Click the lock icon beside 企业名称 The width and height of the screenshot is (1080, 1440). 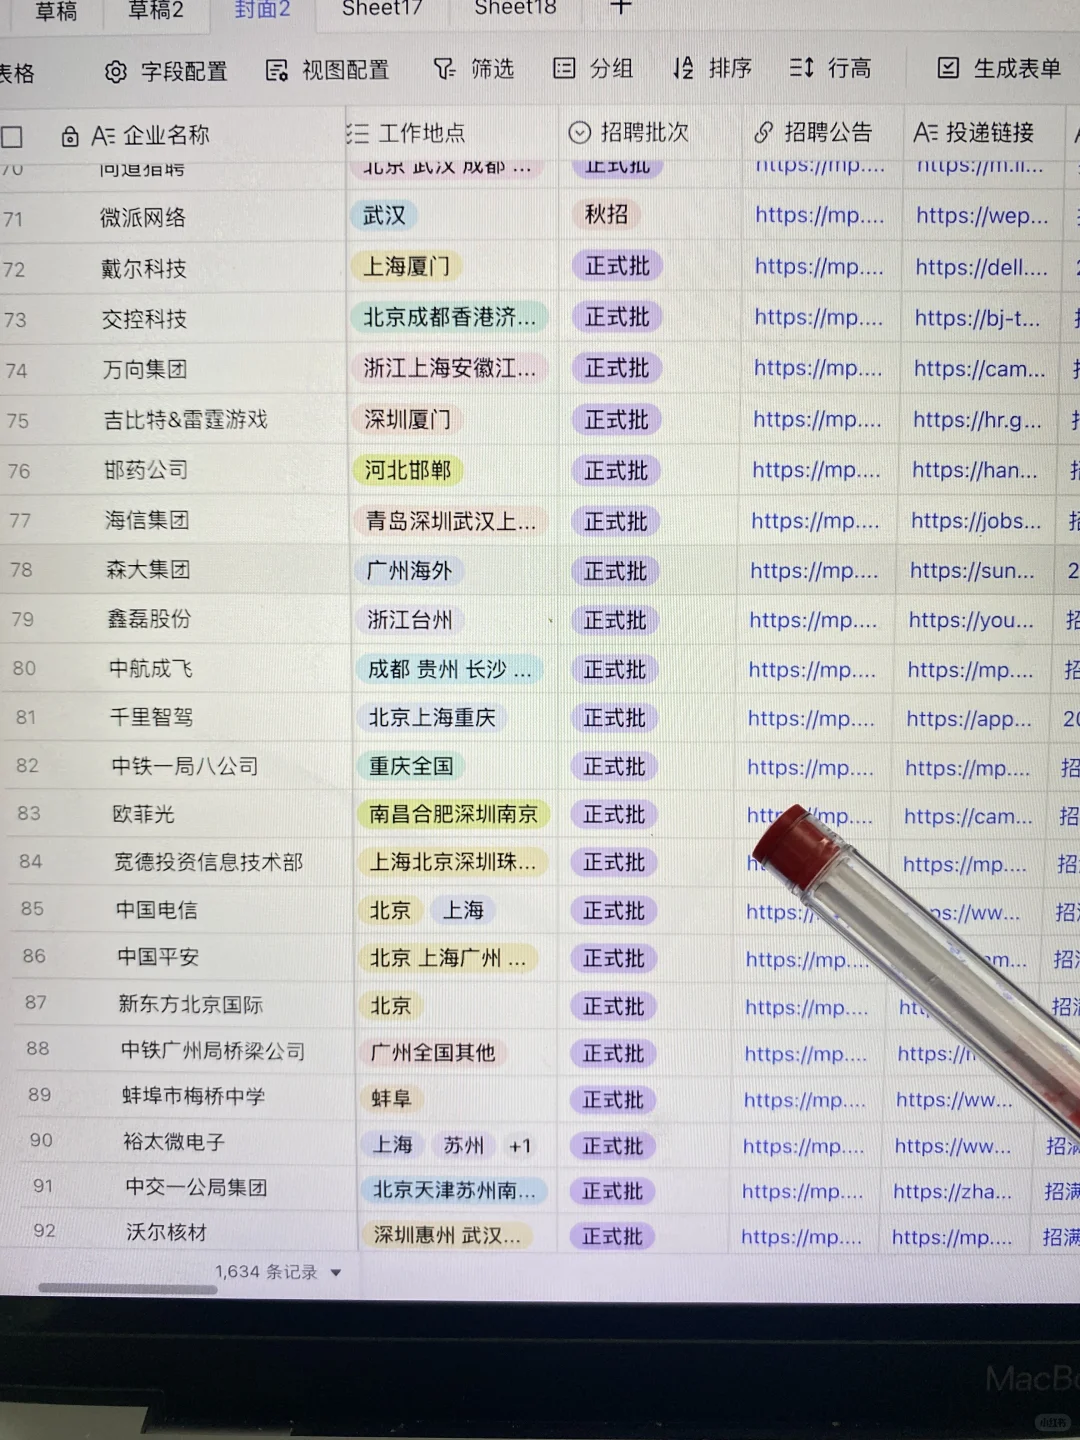[x=70, y=137]
